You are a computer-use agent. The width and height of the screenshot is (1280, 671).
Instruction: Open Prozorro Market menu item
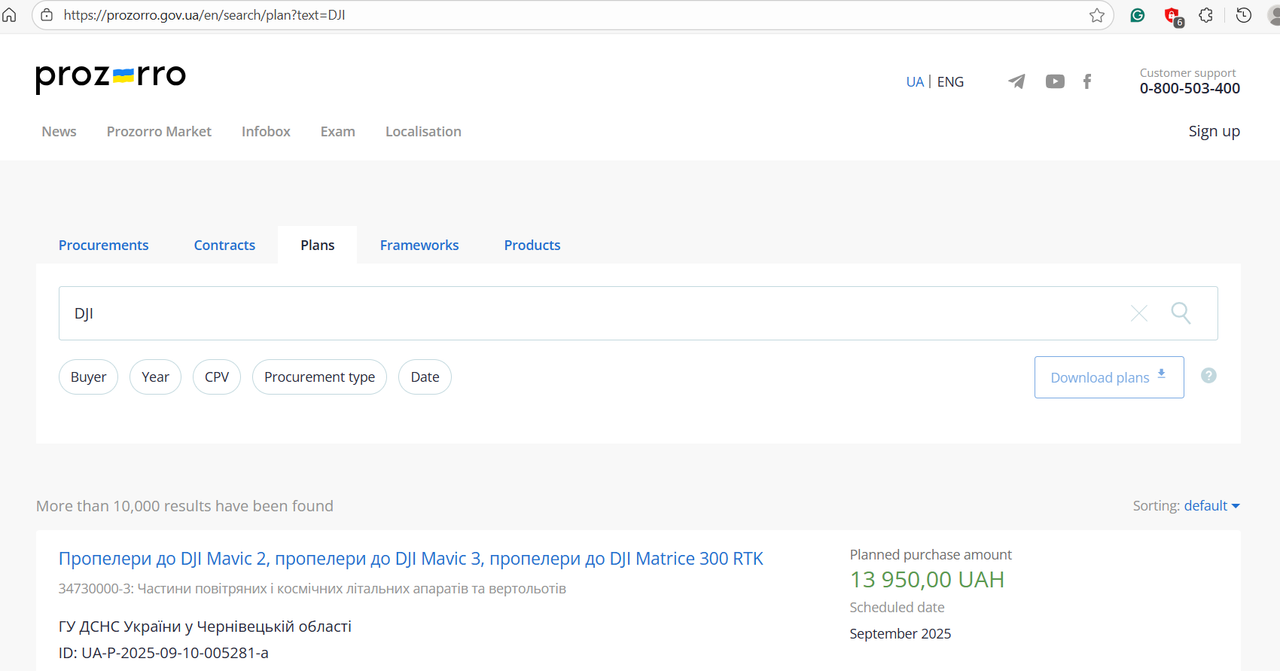159,131
